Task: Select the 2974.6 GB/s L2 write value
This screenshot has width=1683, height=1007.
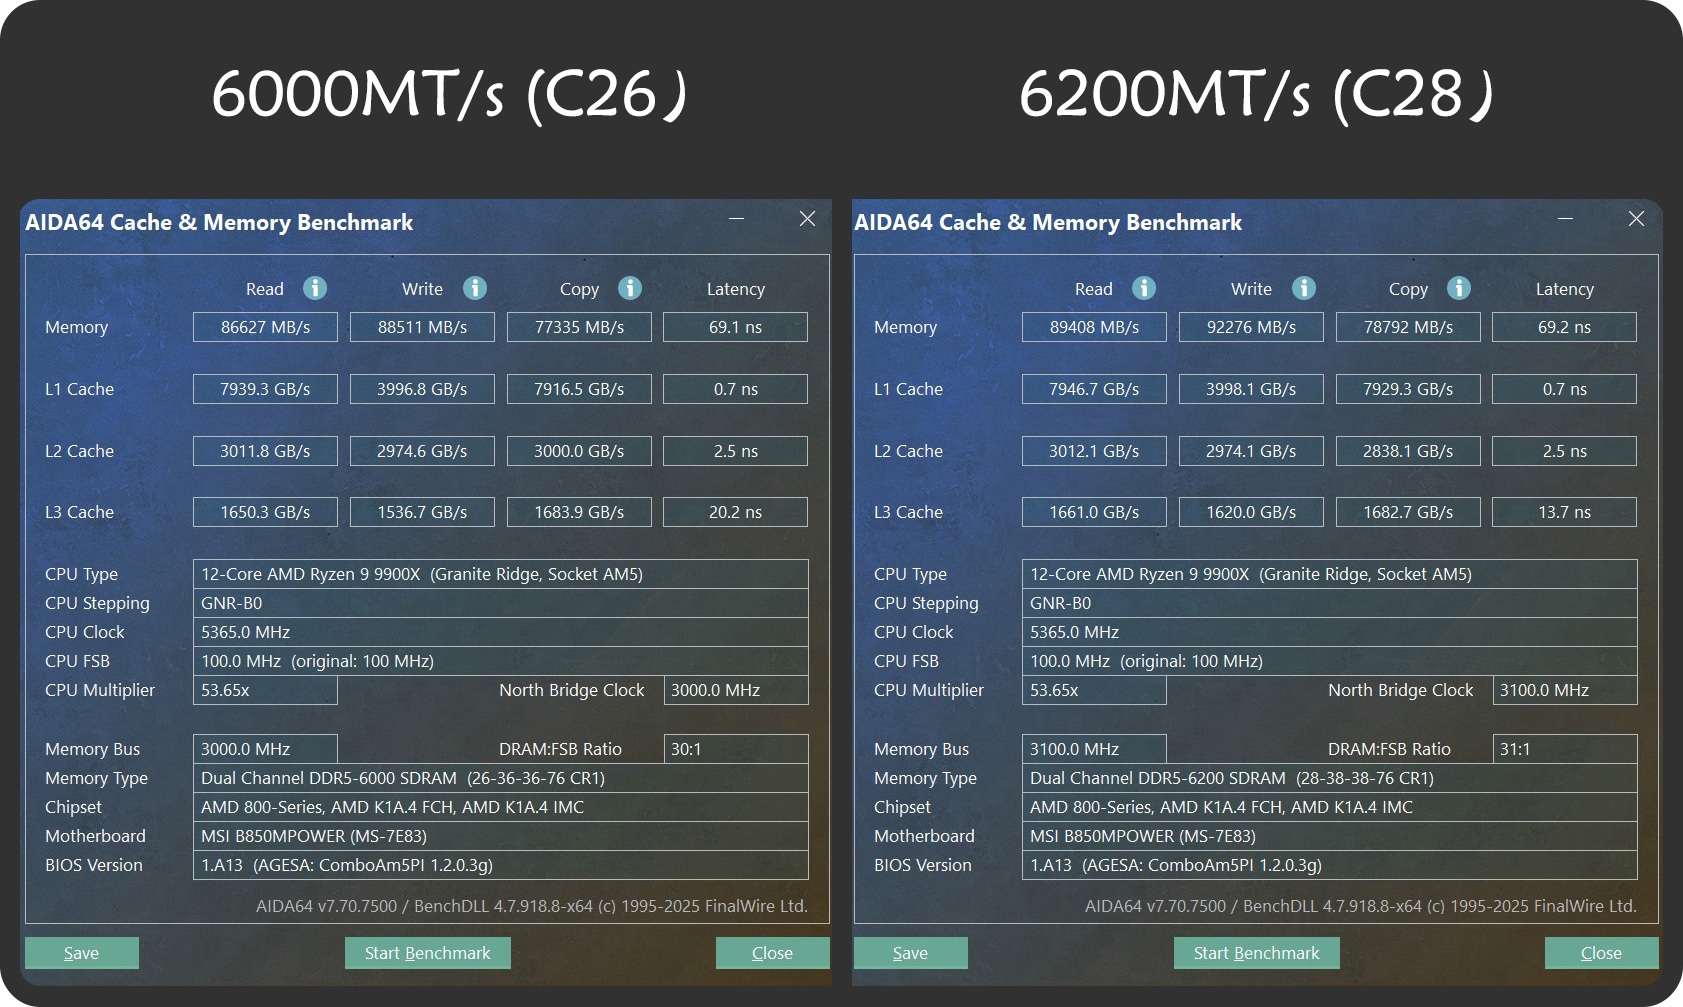Action: pyautogui.click(x=422, y=451)
